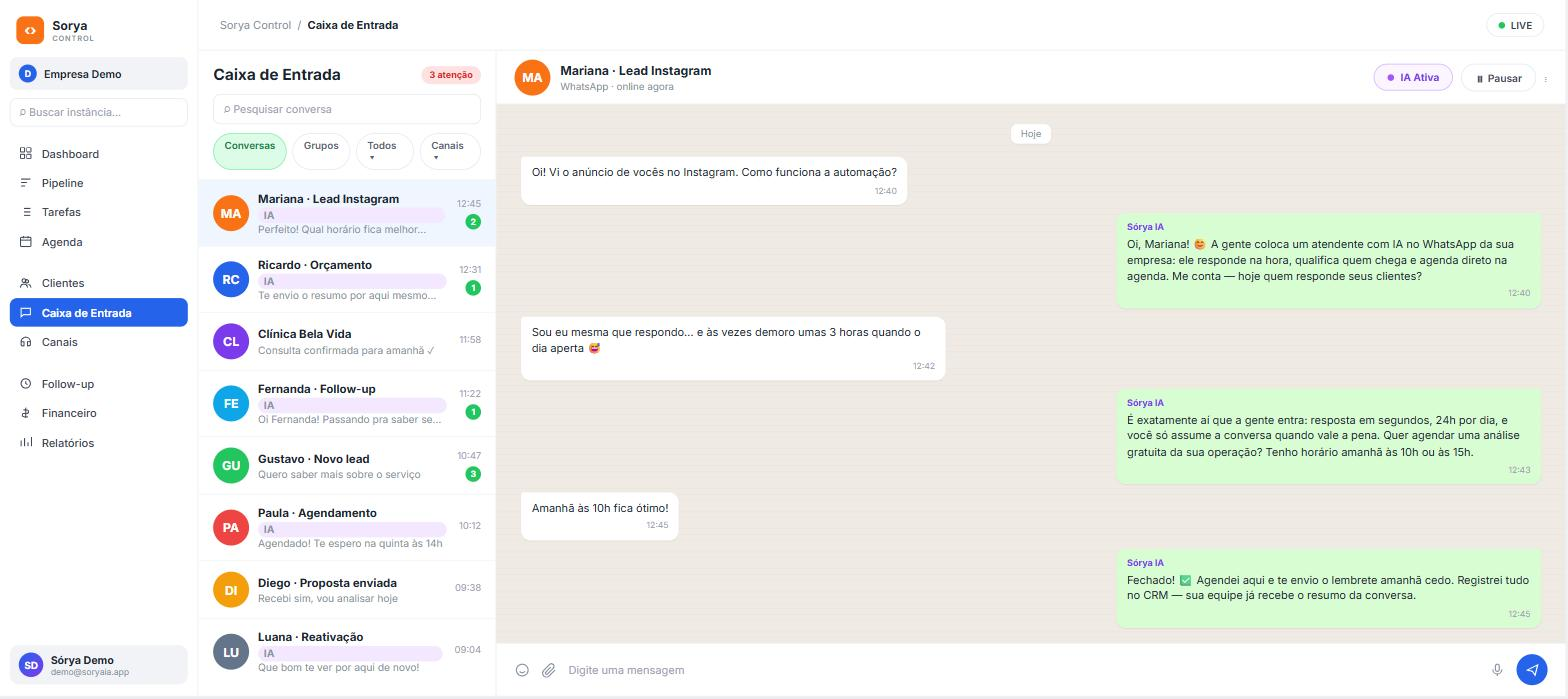Open the emoji picker icon
This screenshot has width=1568, height=699.
coord(522,670)
